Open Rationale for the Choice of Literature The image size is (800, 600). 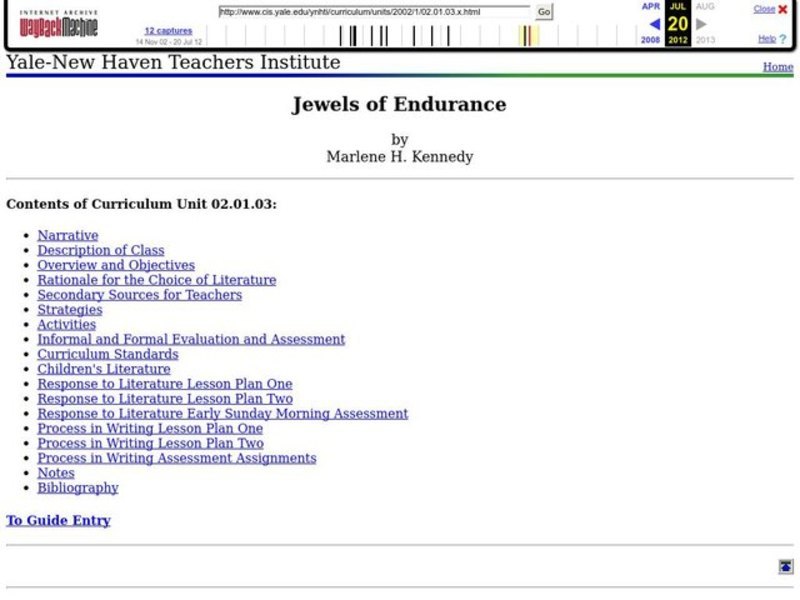157,280
